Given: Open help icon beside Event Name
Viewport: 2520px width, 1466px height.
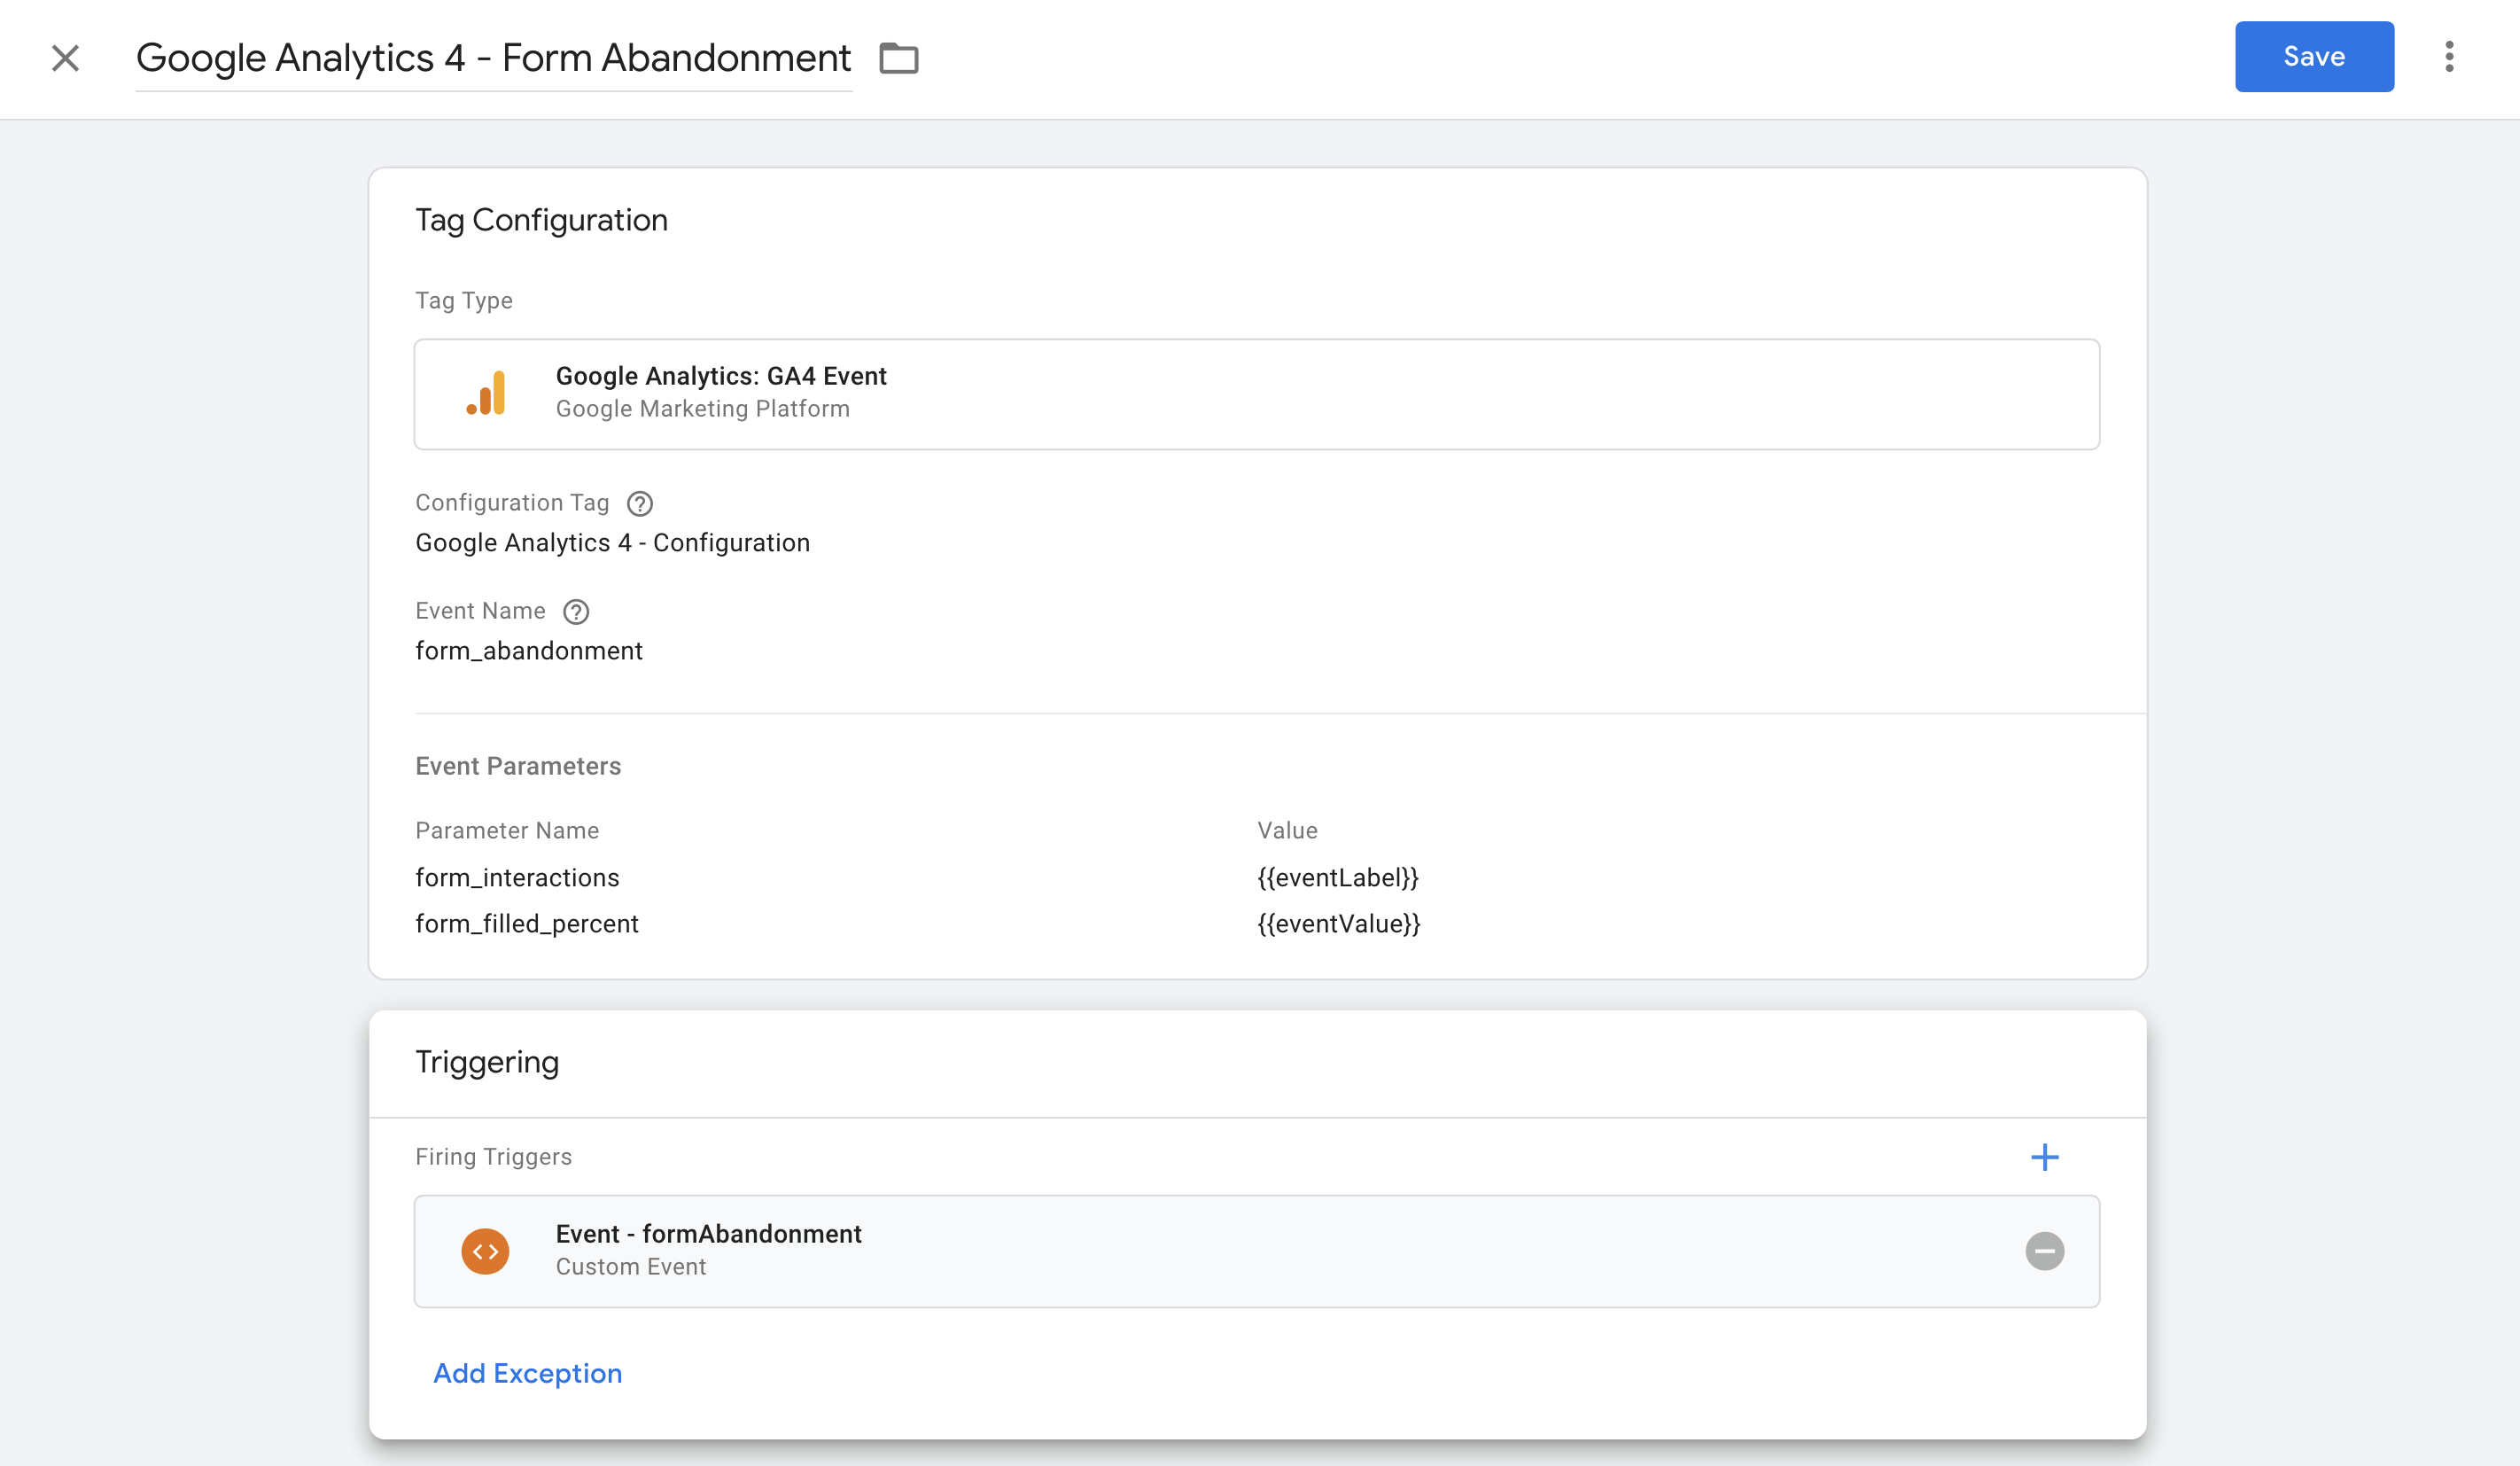Looking at the screenshot, I should 576,612.
